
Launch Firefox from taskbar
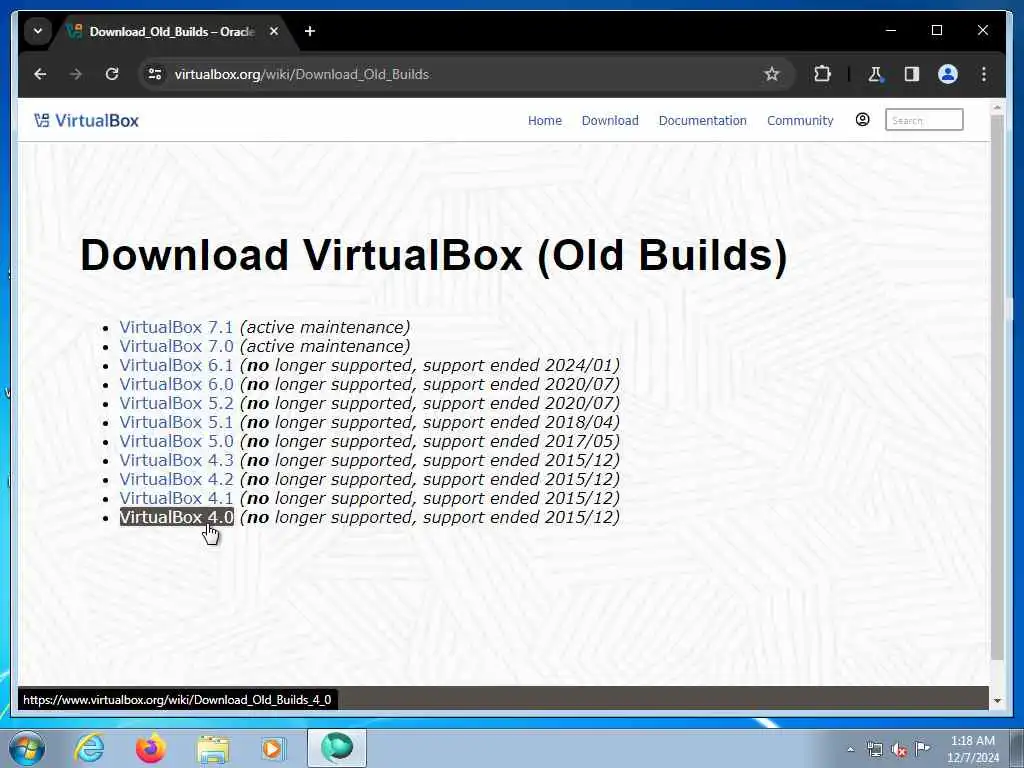point(151,748)
